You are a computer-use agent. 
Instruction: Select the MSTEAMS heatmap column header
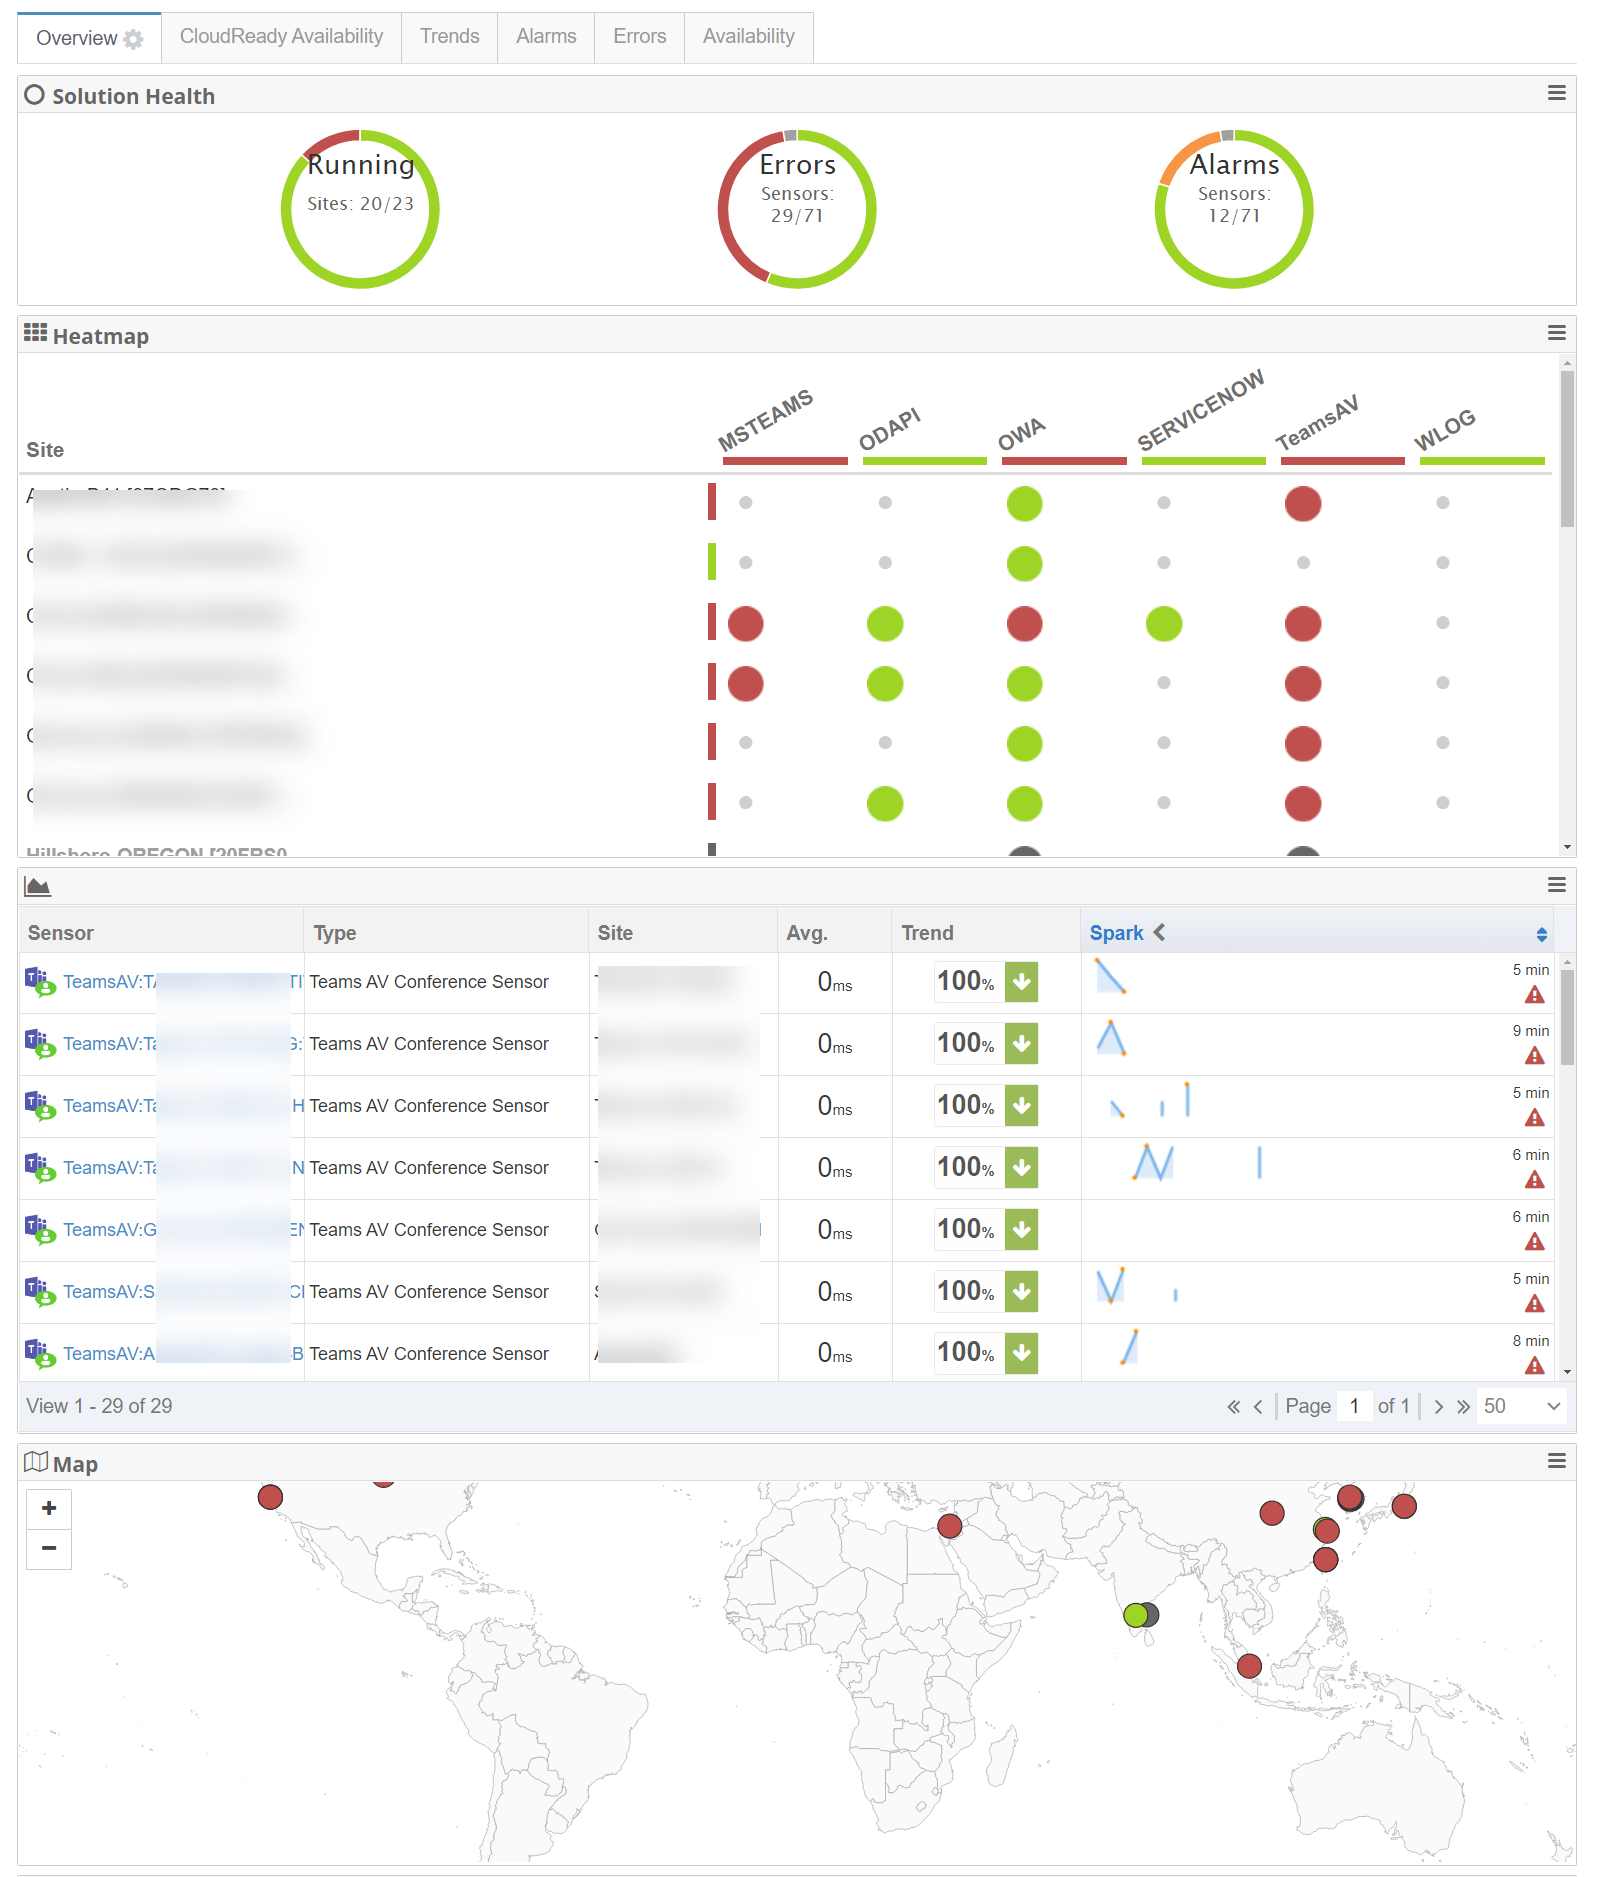coord(766,420)
